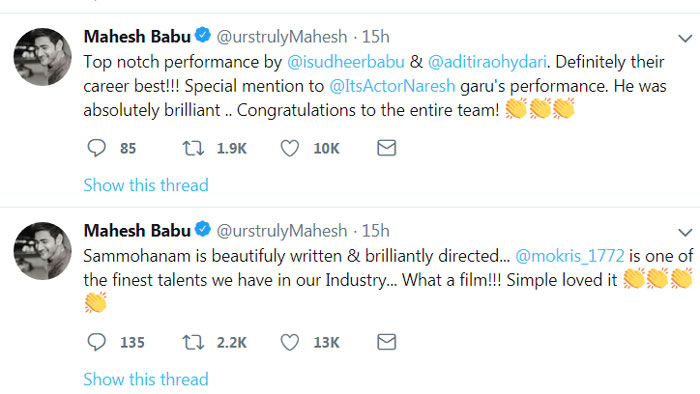Click @urstrulyMahesh handle on second tweet
Viewport: 700px width, 394px height.
(x=282, y=231)
